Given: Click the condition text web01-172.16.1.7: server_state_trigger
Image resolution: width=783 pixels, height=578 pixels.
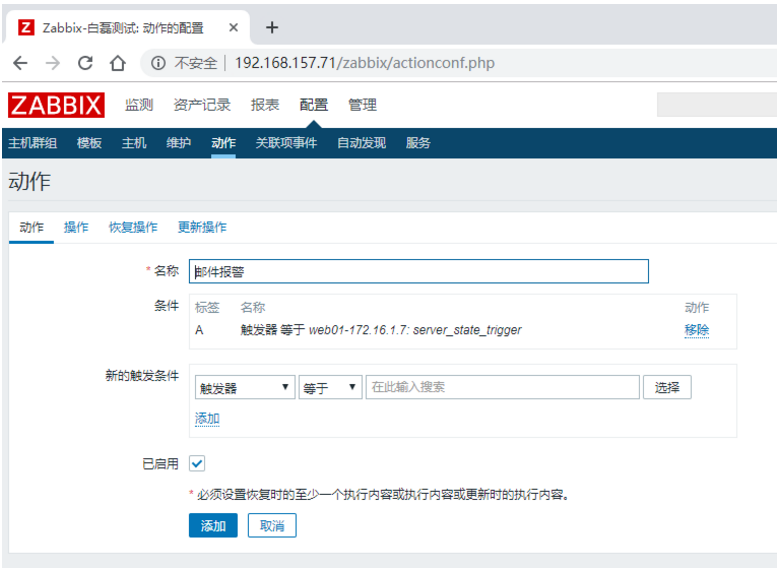Looking at the screenshot, I should (415, 330).
